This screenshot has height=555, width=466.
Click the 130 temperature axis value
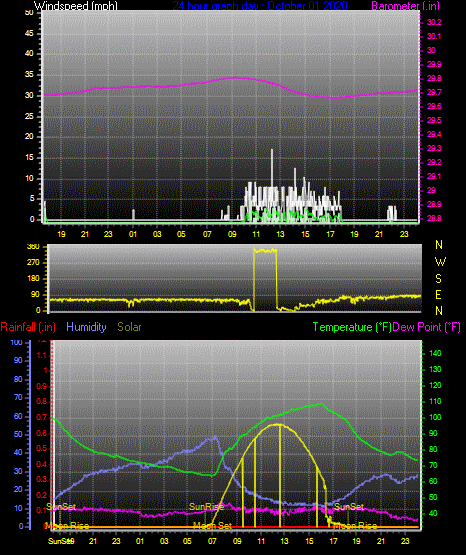click(x=435, y=369)
